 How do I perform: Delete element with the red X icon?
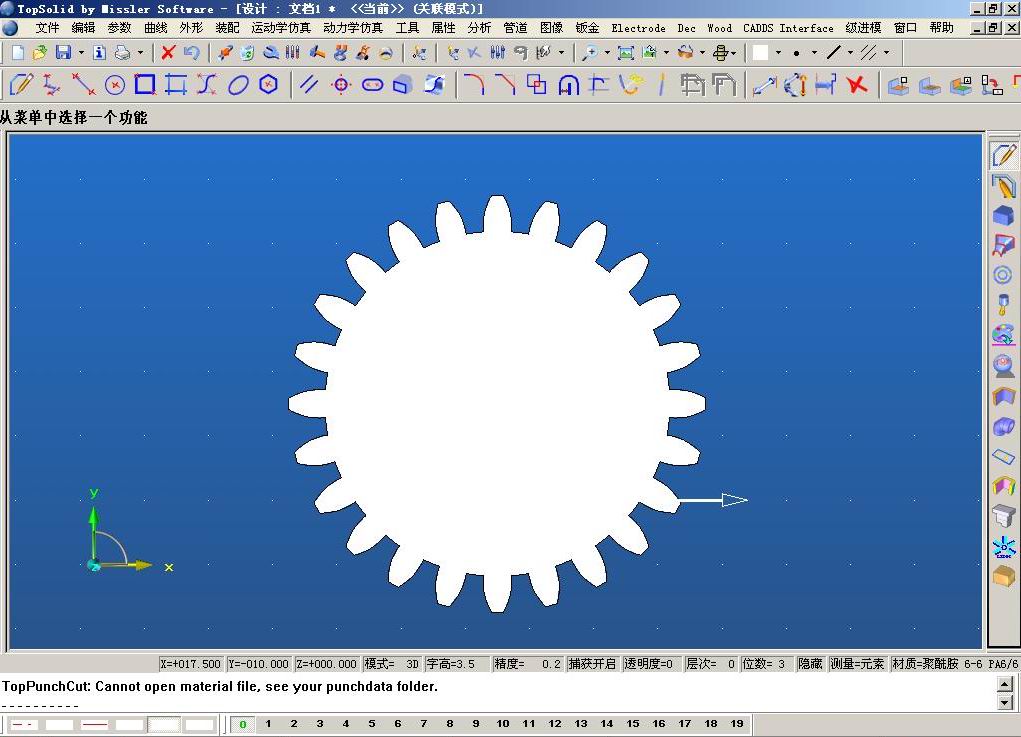click(x=168, y=53)
